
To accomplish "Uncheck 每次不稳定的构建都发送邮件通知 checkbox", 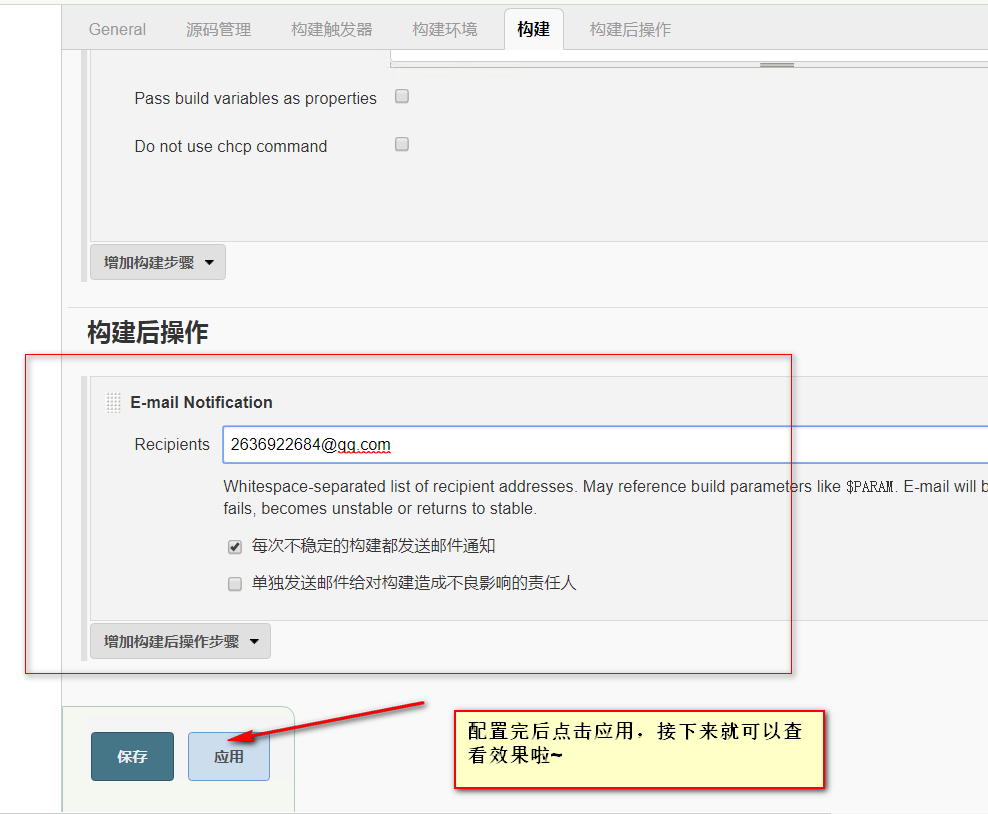I will [235, 546].
